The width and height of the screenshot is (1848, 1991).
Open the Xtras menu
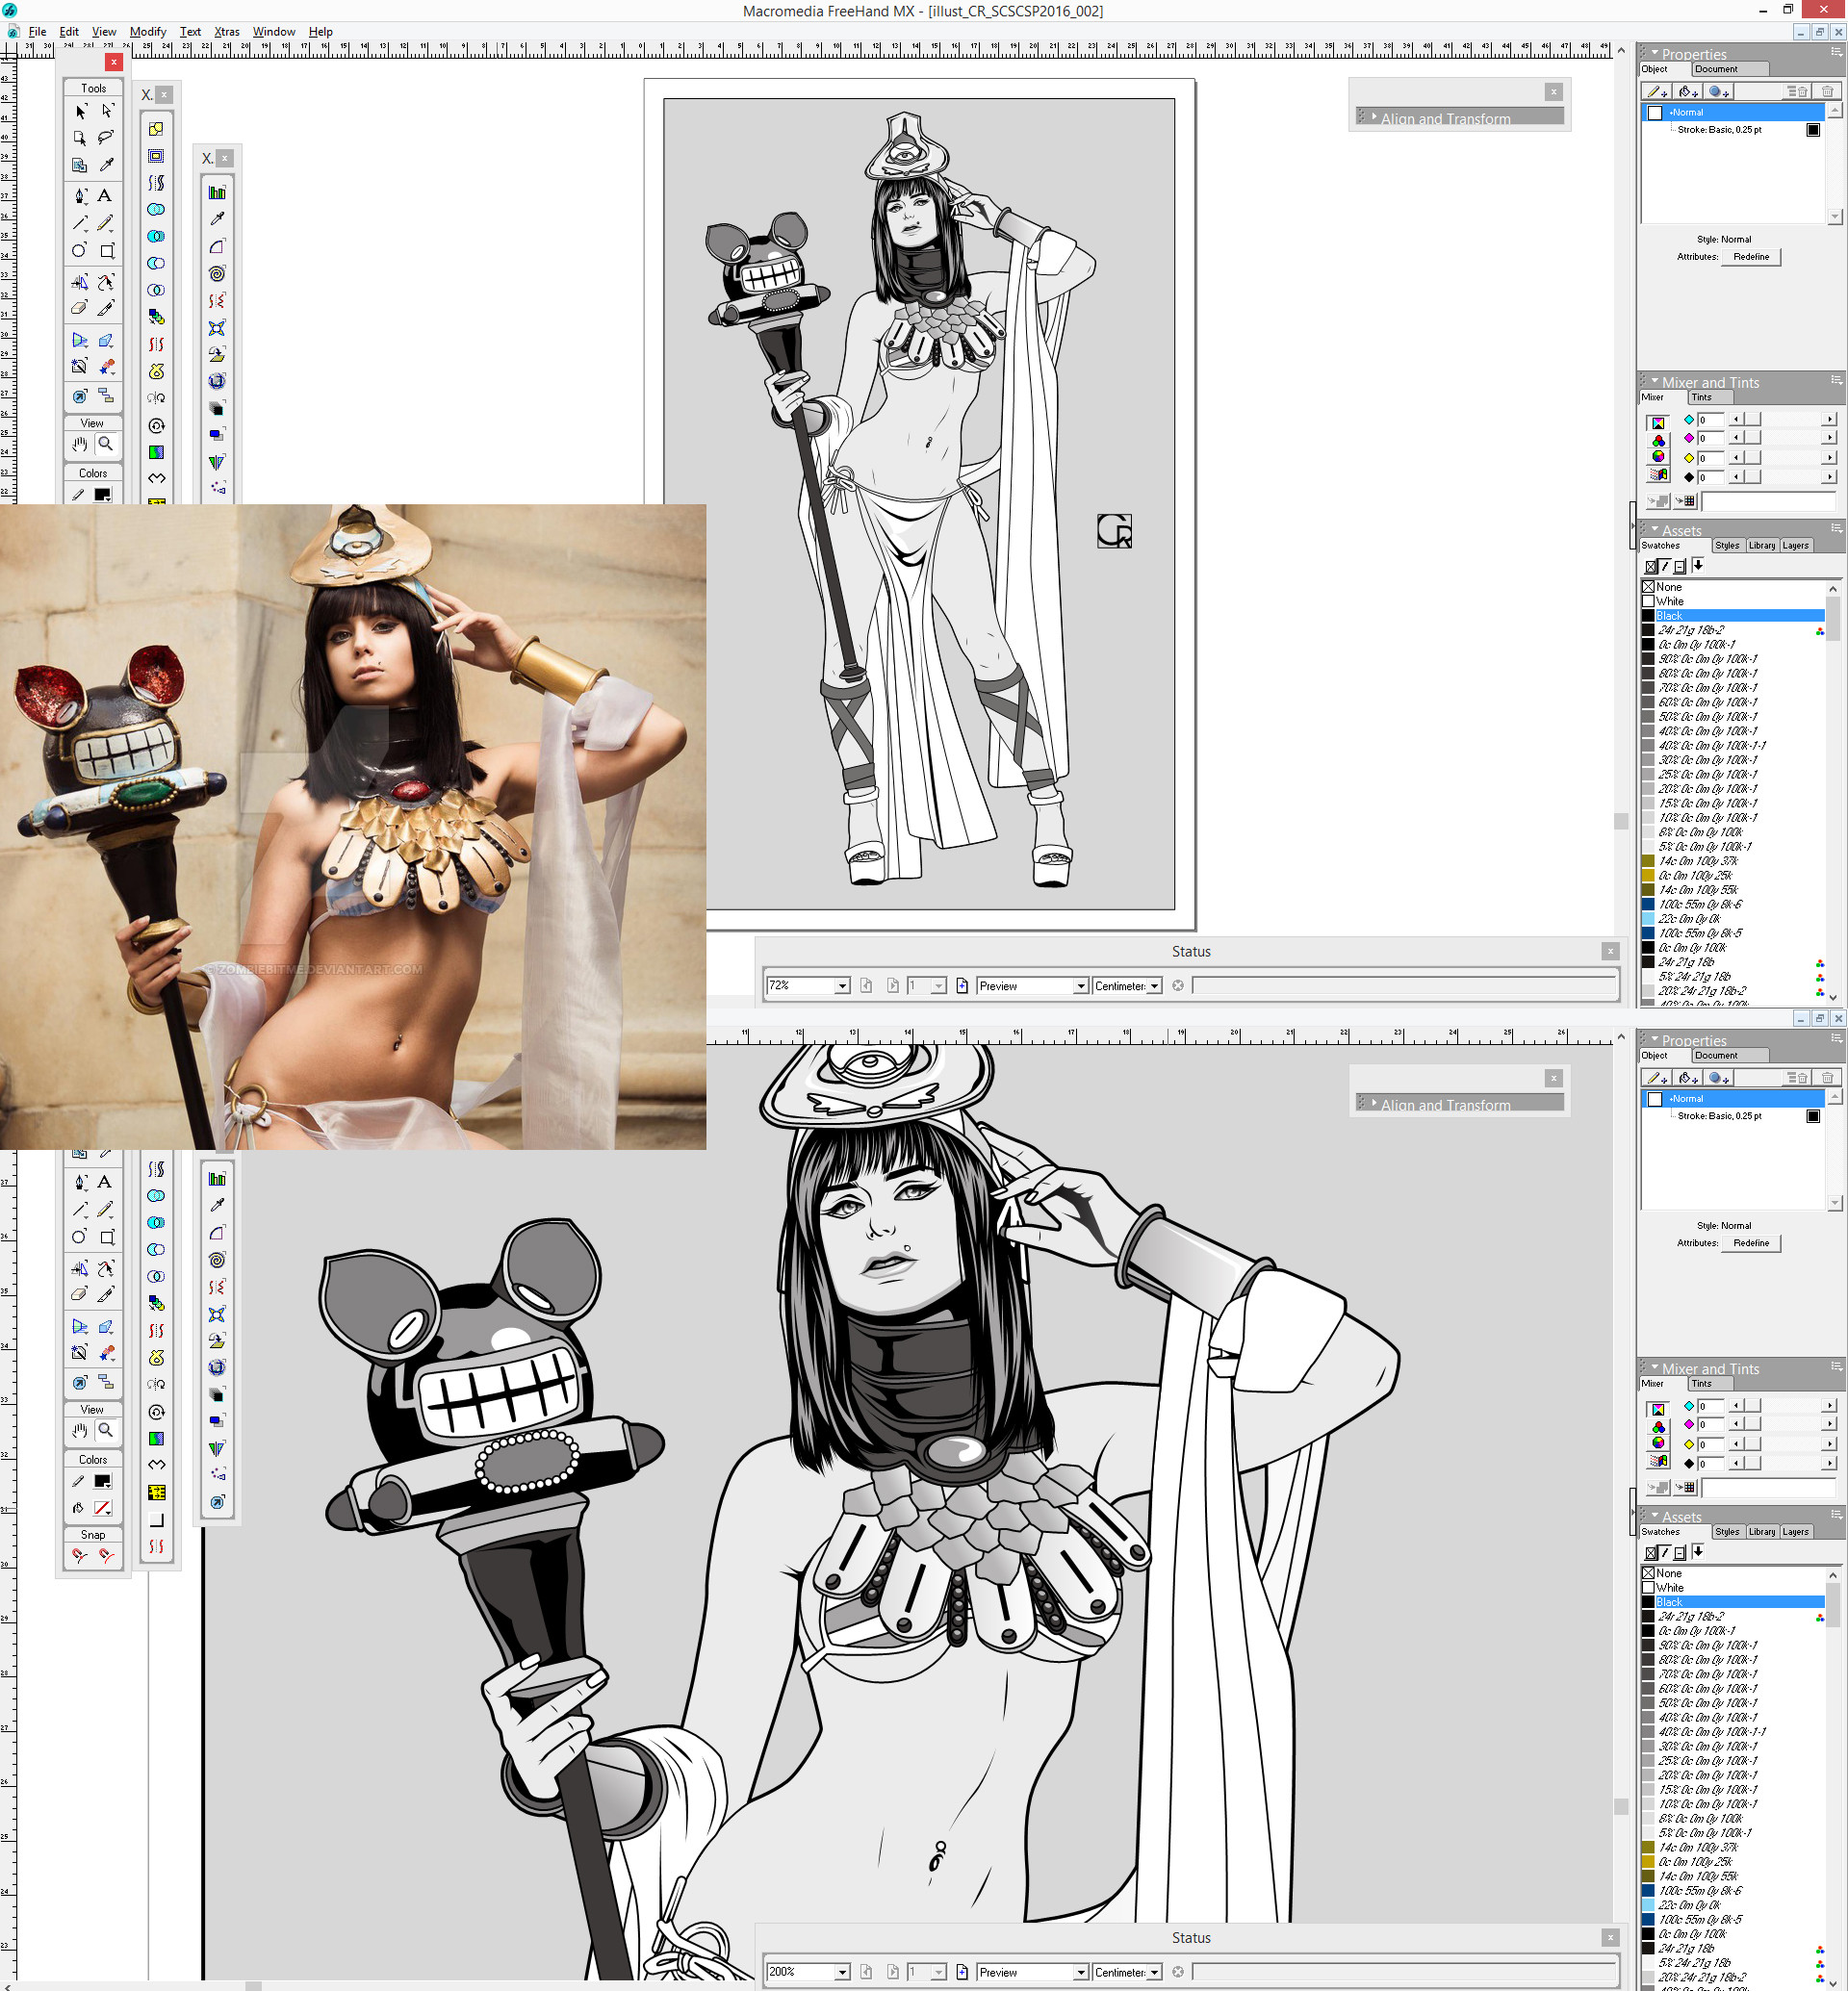(227, 32)
